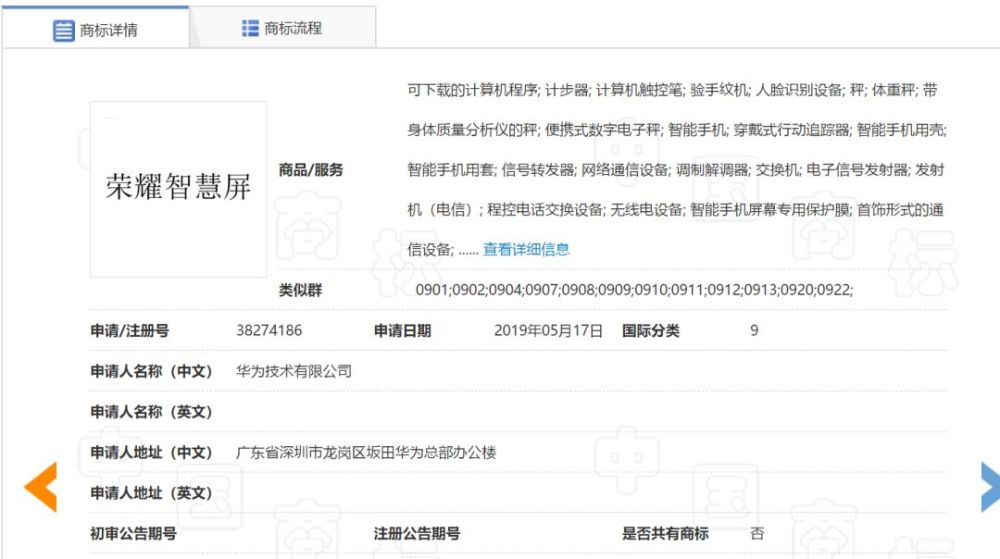
Task: Click the 商品/服务 label
Action: 311,170
